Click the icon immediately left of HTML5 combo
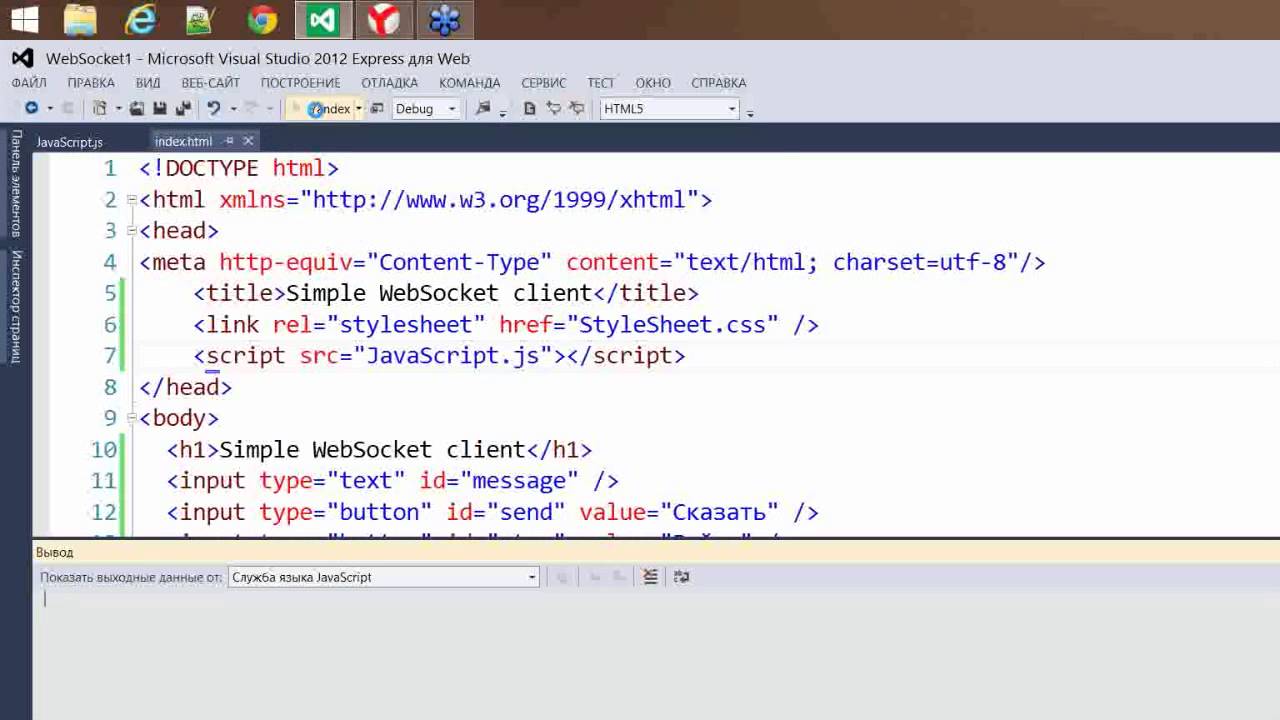The image size is (1280, 720). pyautogui.click(x=577, y=108)
